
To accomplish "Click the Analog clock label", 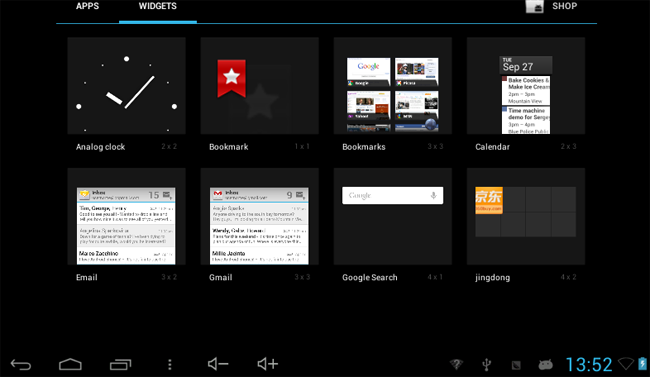I will pyautogui.click(x=100, y=147).
